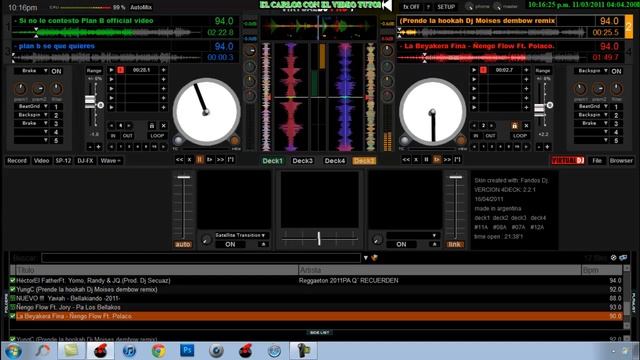Increase left deck pitch with plus button
This screenshot has width=640, height=360.
[x=98, y=147]
